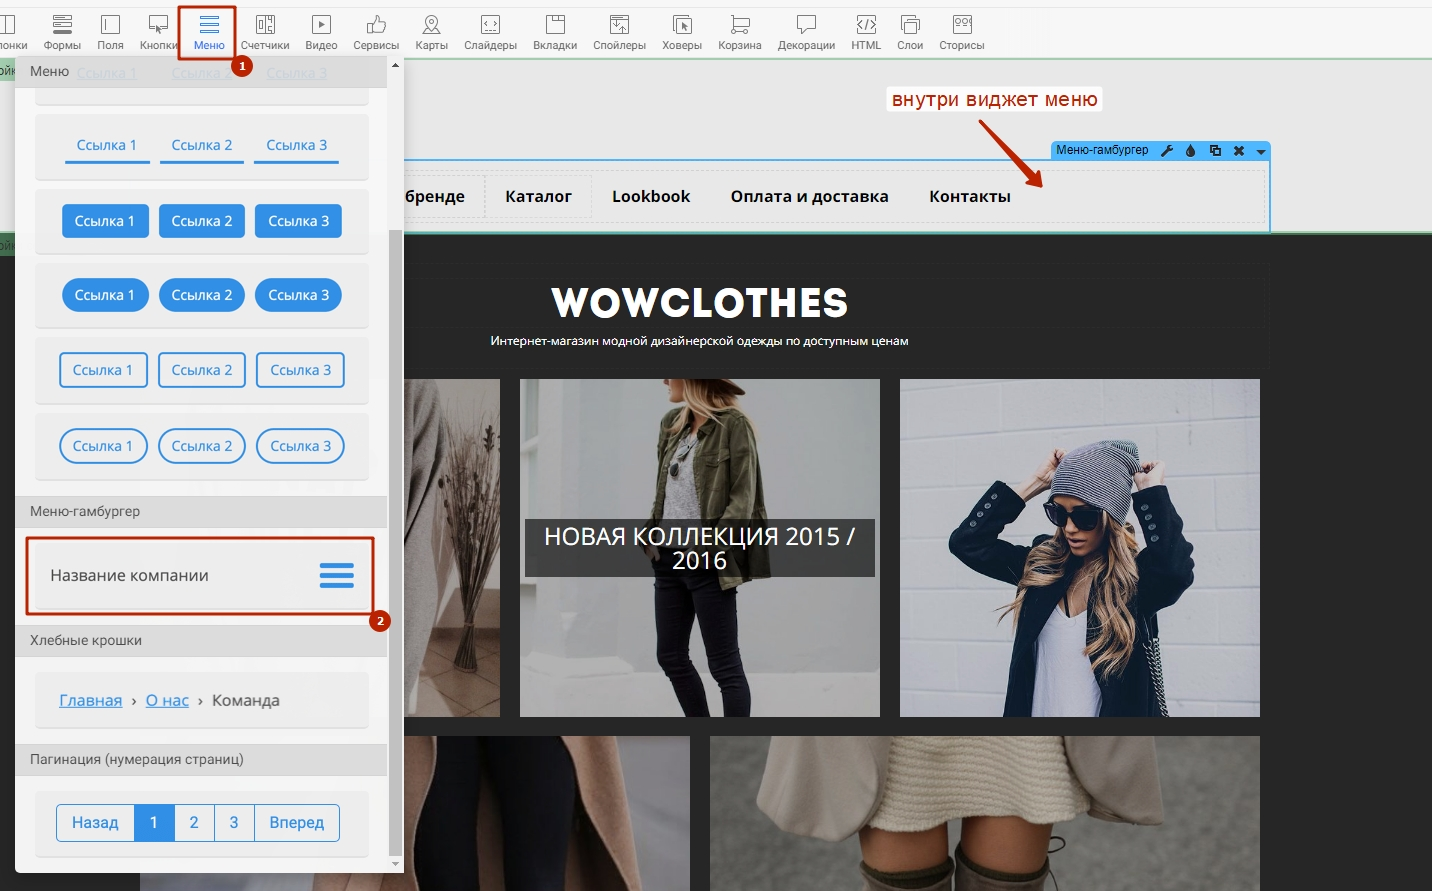Click filled pill-shaped Ссылка 1 button
The width and height of the screenshot is (1432, 891).
pyautogui.click(x=105, y=295)
